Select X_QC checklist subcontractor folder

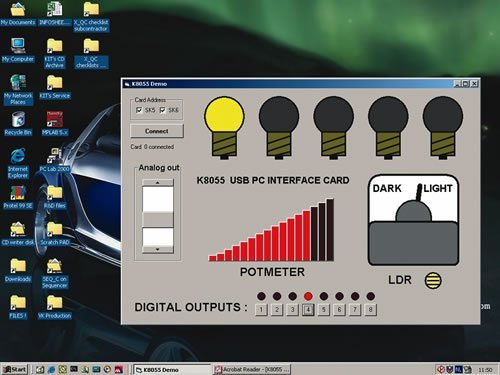pyautogui.click(x=91, y=17)
